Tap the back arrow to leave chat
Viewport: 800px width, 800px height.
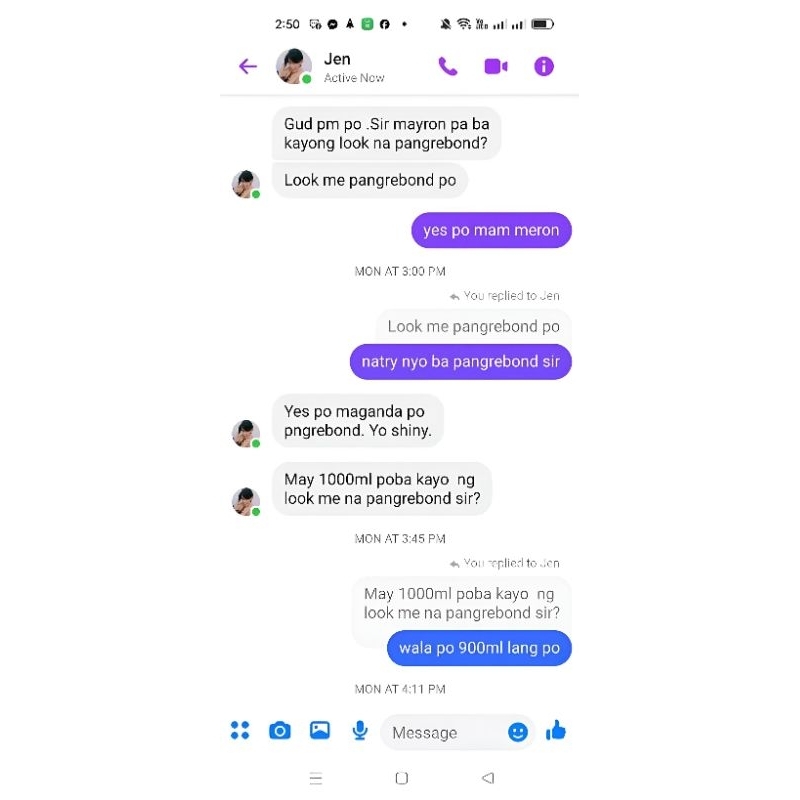pos(248,66)
